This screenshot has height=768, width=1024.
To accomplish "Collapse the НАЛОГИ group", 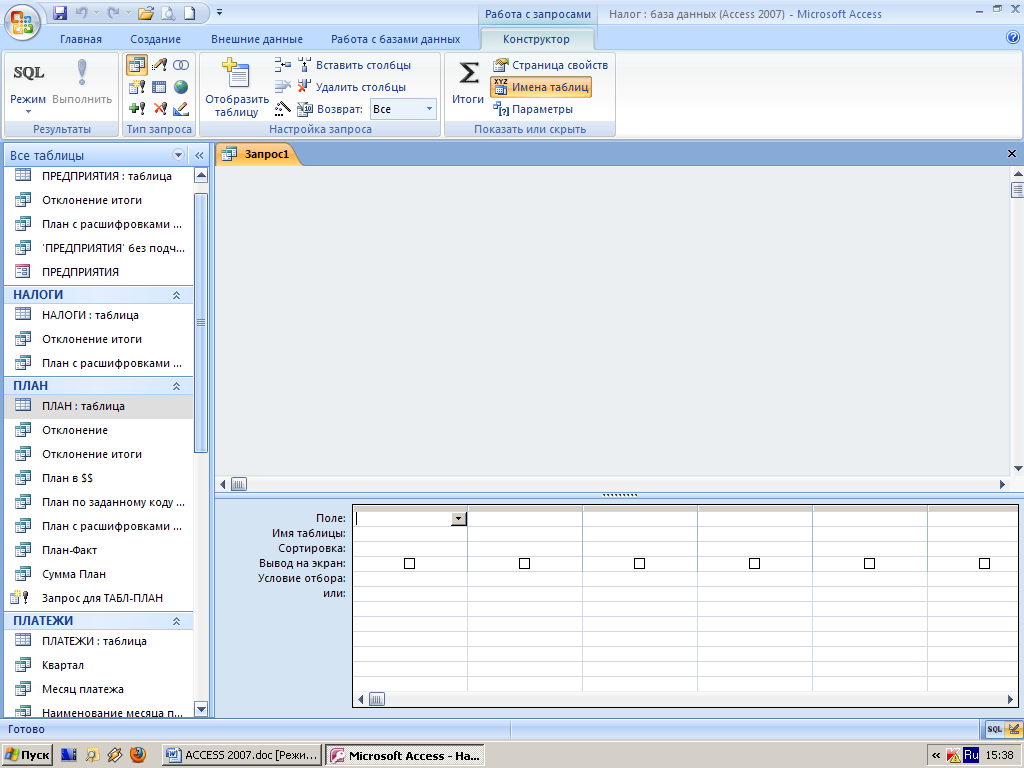I will 176,295.
